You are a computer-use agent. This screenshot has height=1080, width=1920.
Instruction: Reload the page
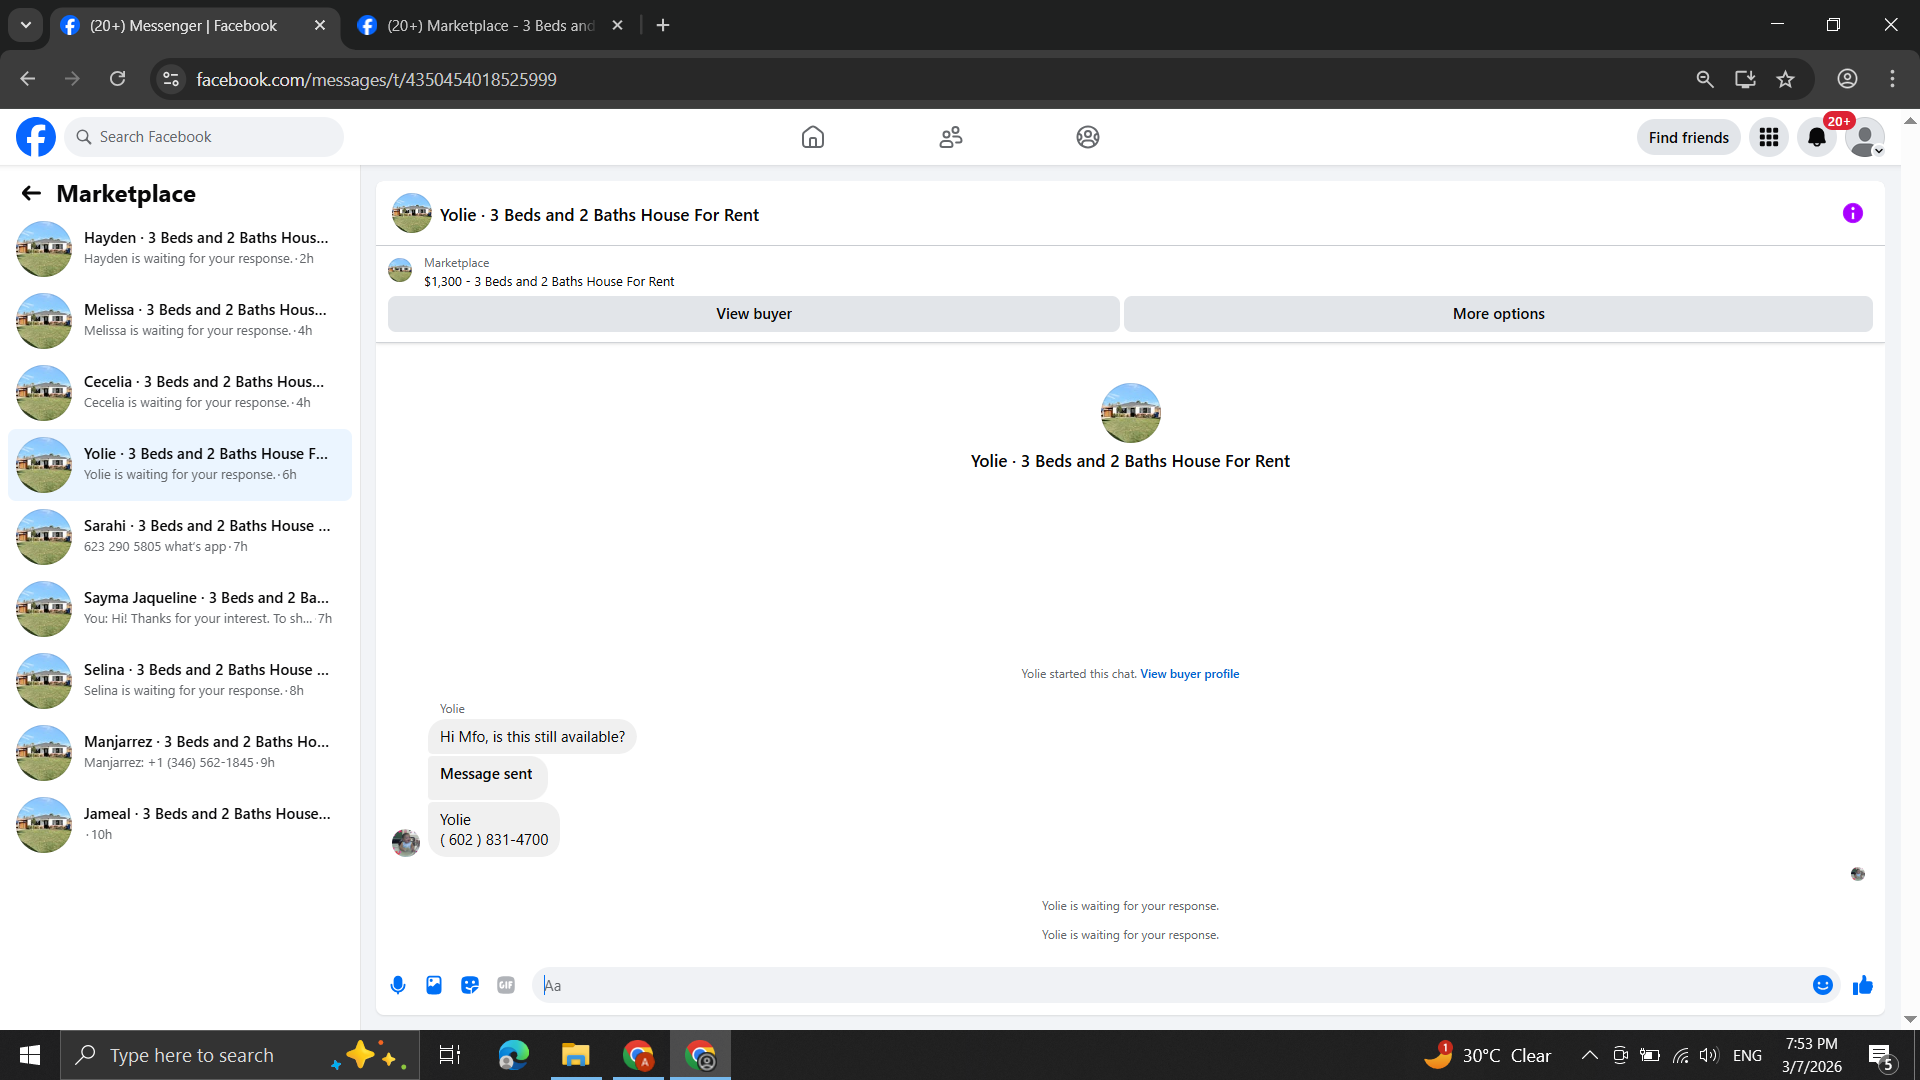[x=118, y=79]
